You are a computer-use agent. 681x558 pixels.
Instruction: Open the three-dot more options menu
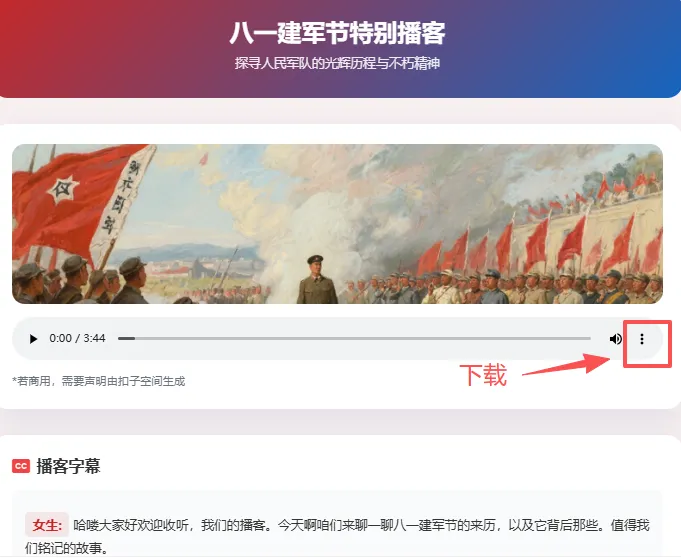coord(642,339)
